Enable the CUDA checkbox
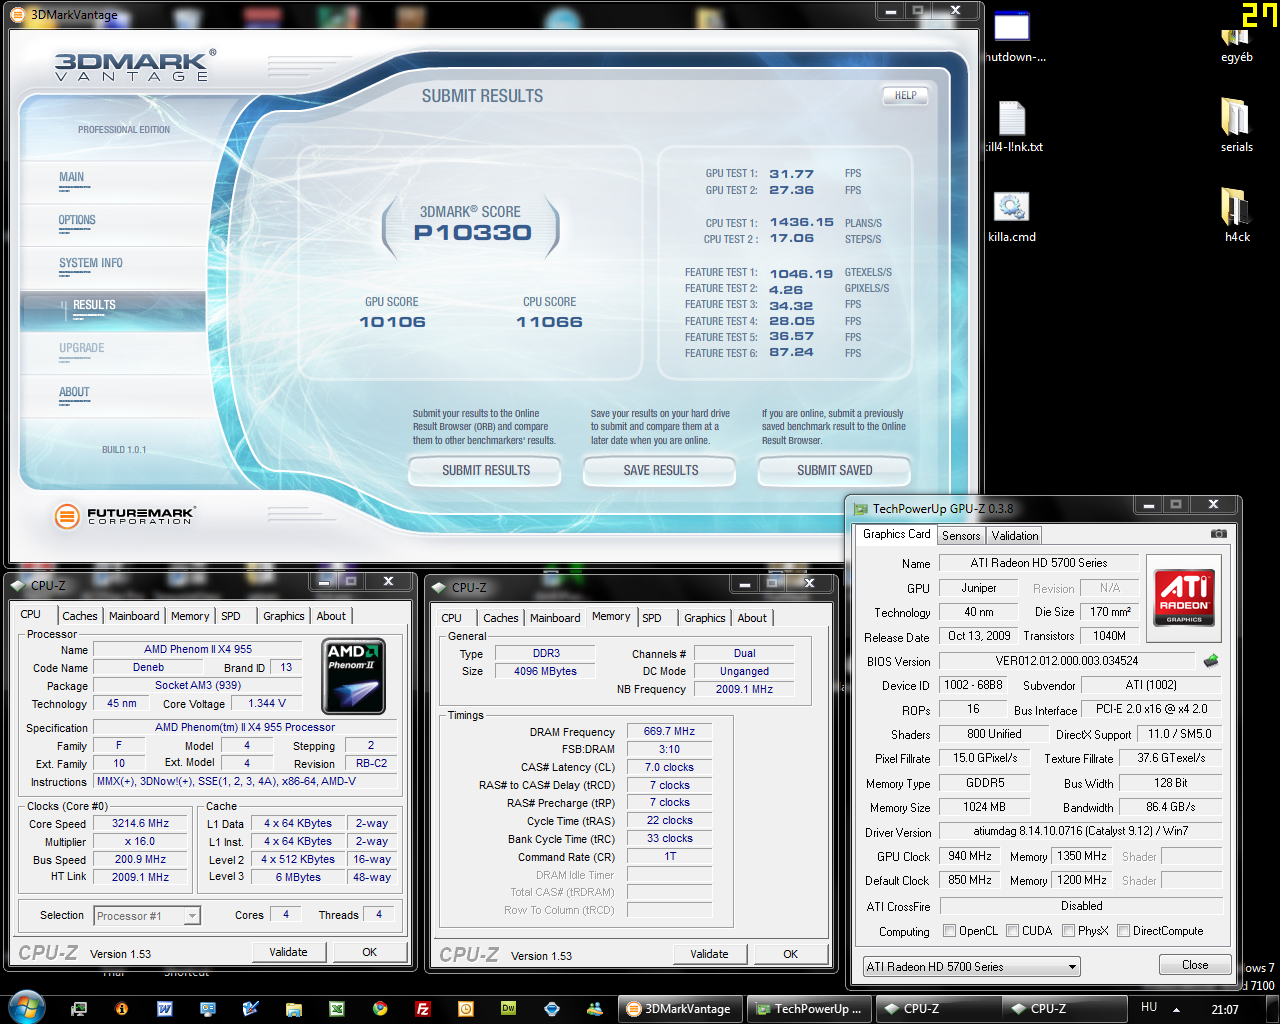The image size is (1280, 1024). [1012, 931]
